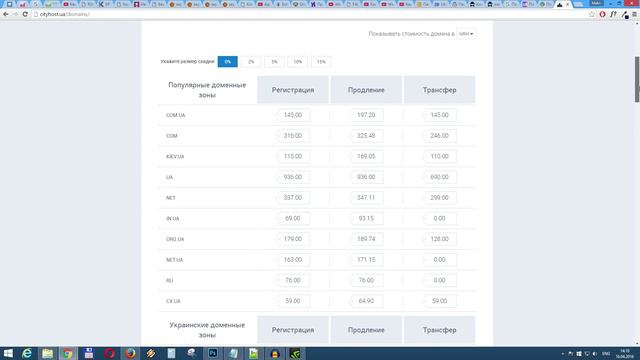Click the COM.UA renewal price 197.20

coord(366,115)
